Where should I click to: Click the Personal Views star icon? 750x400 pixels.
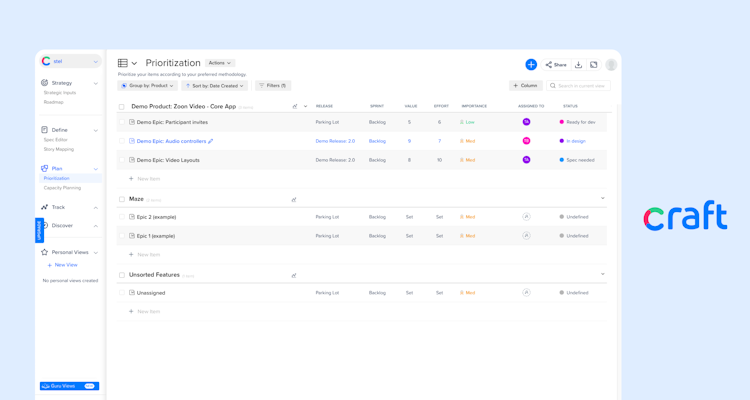point(44,252)
